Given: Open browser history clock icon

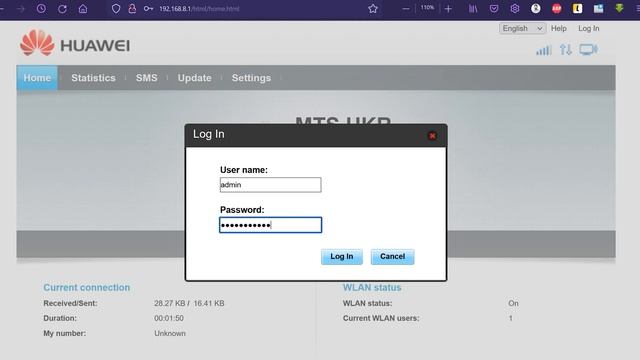Looking at the screenshot, I should 41,9.
